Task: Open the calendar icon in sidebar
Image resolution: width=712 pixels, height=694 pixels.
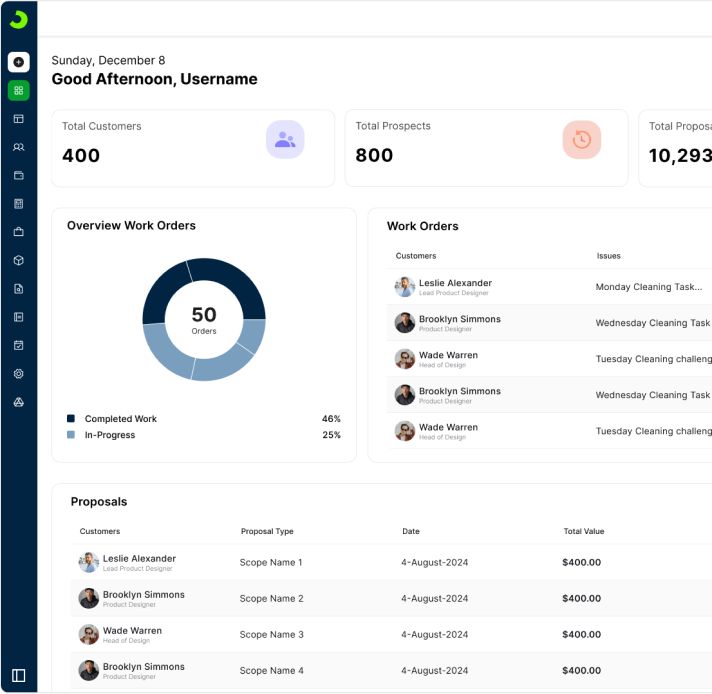Action: 18,345
